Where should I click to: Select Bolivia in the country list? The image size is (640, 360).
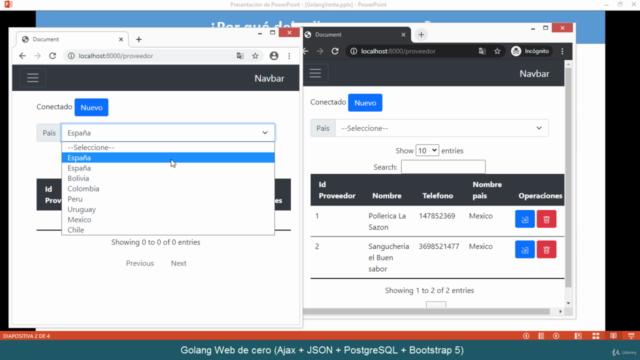(x=168, y=178)
